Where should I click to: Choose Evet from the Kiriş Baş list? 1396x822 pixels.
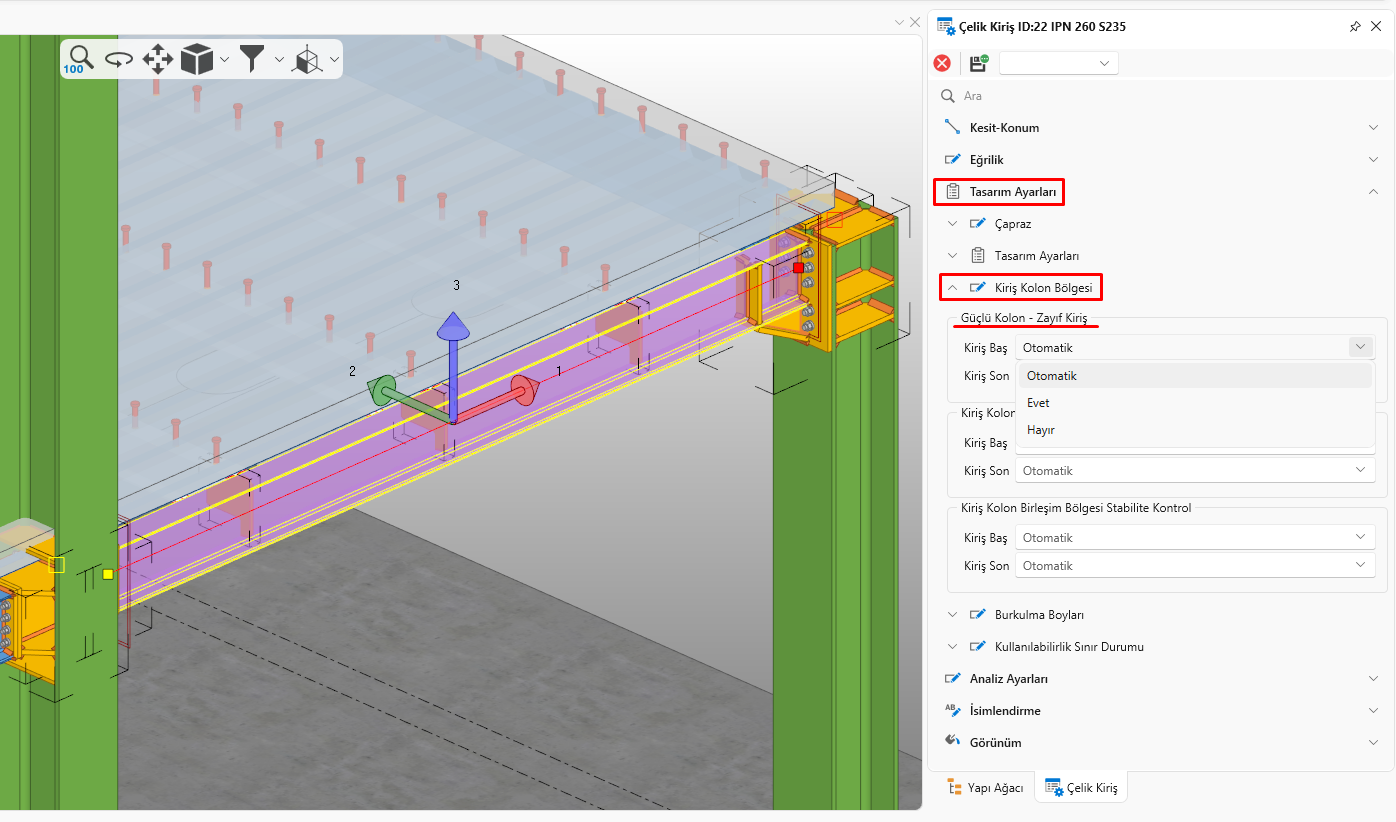click(x=1038, y=403)
